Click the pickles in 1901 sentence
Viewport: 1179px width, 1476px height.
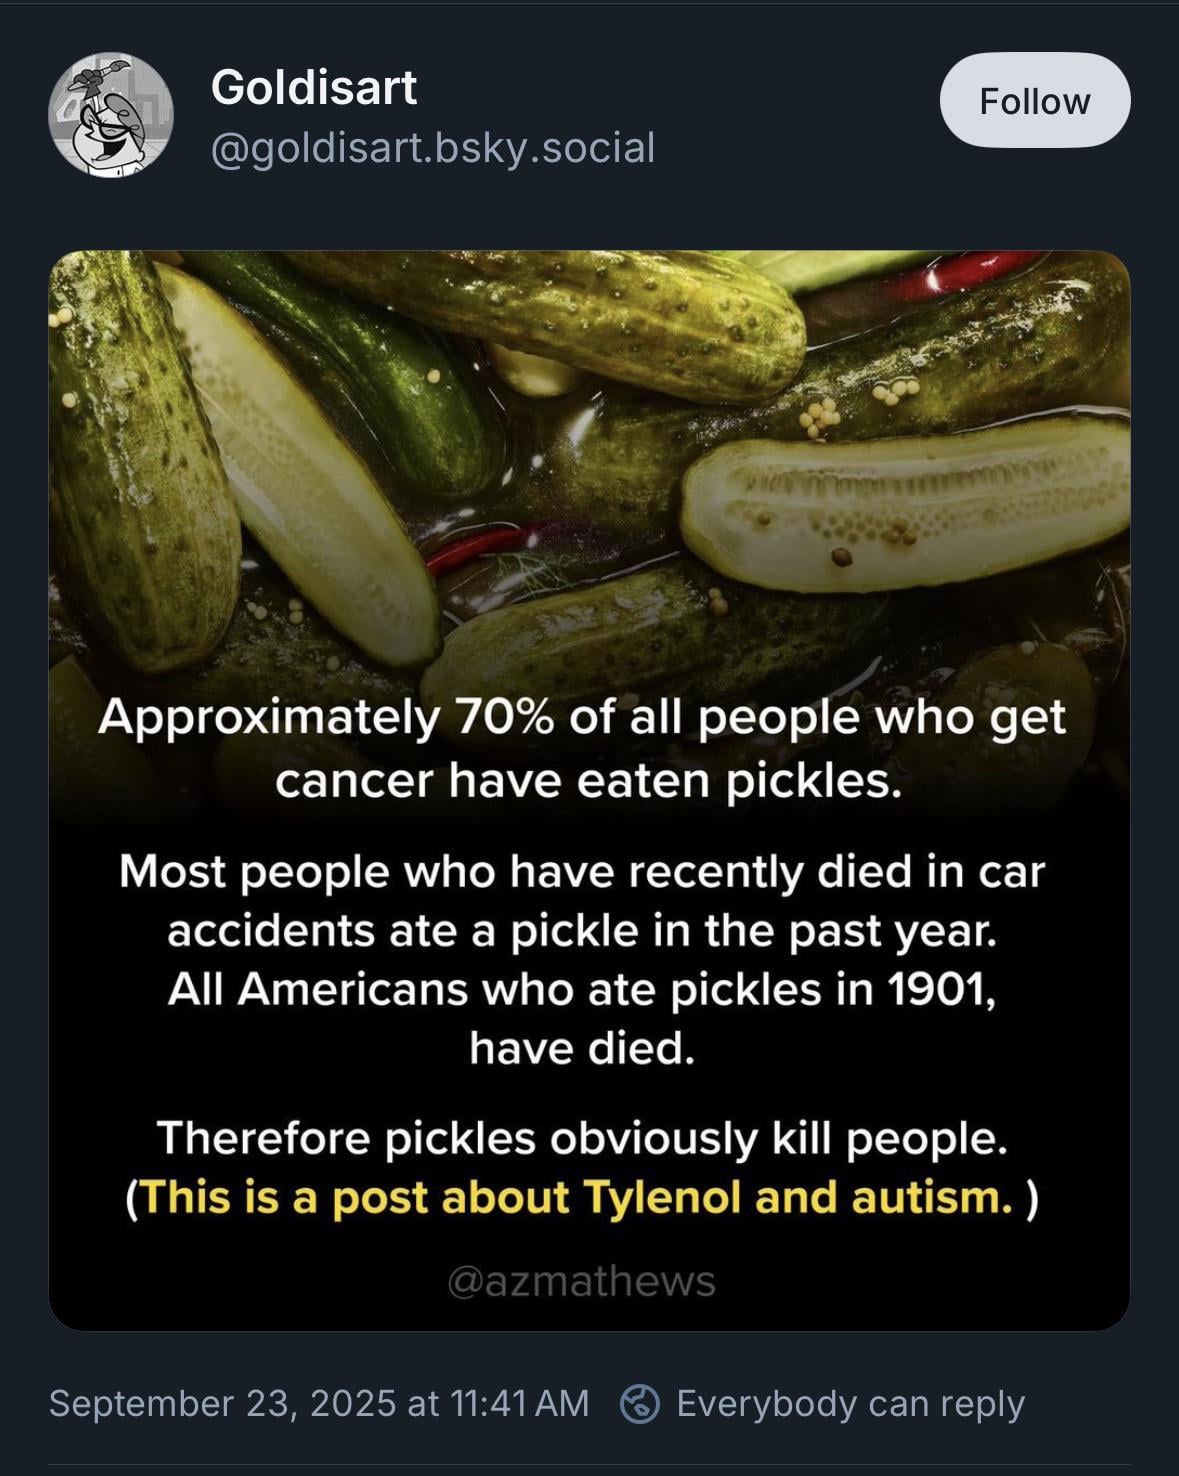coord(582,1018)
